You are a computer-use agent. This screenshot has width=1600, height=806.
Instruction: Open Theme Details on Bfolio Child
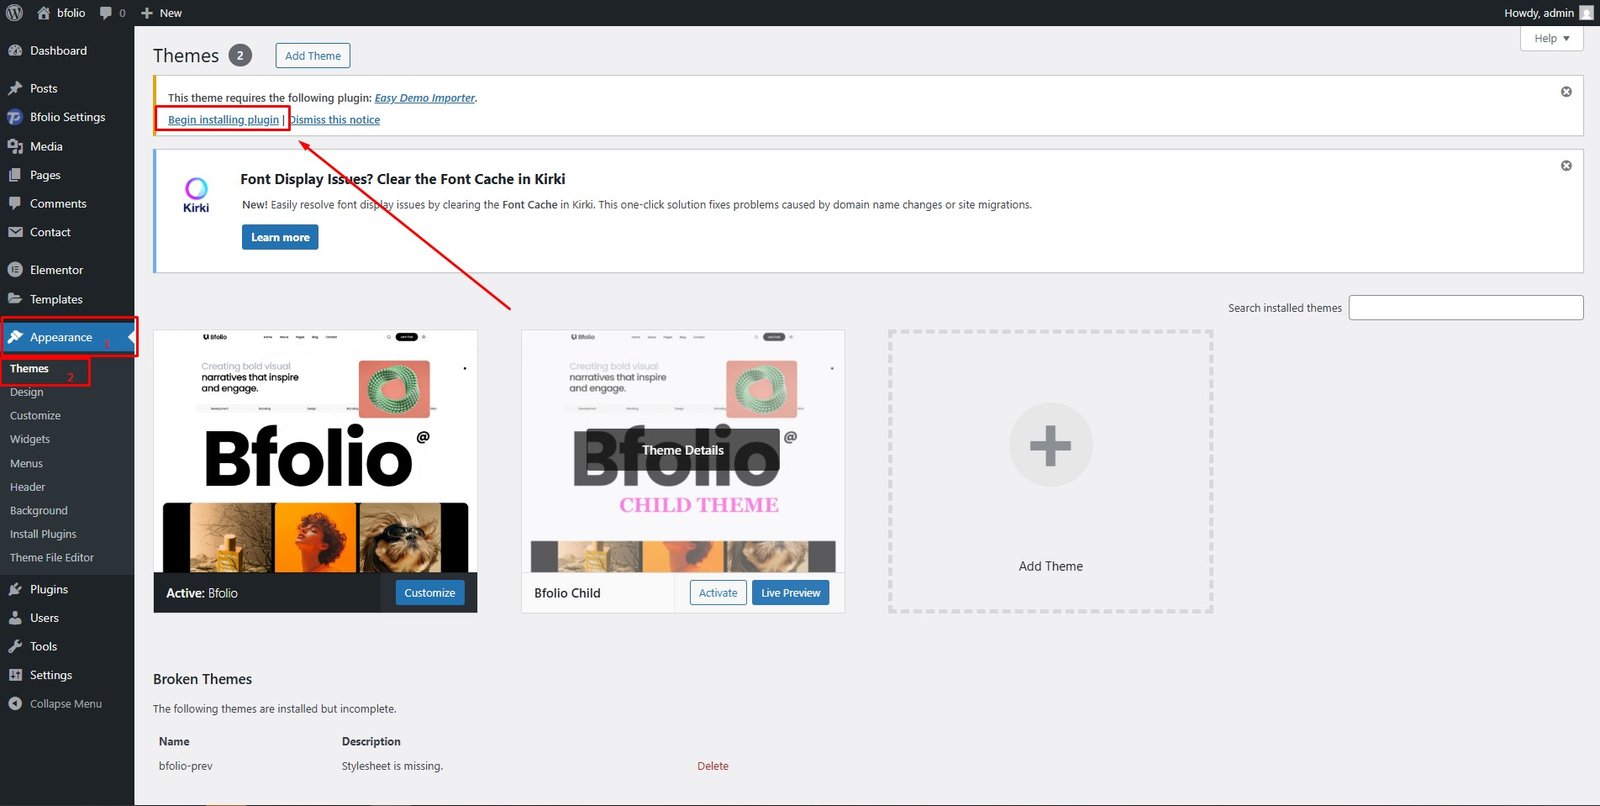pos(683,450)
